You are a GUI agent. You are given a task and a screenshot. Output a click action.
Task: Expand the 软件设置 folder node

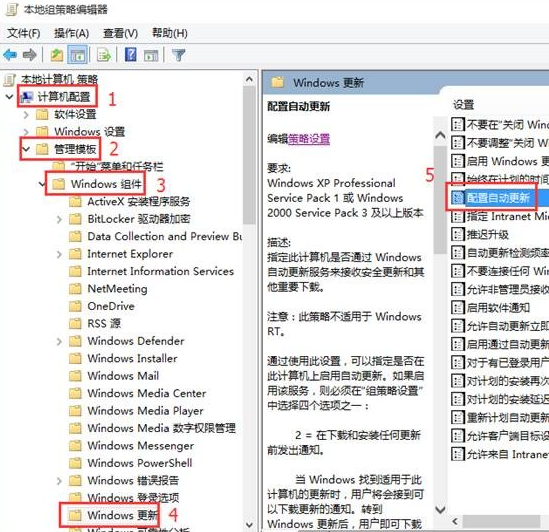click(x=26, y=114)
